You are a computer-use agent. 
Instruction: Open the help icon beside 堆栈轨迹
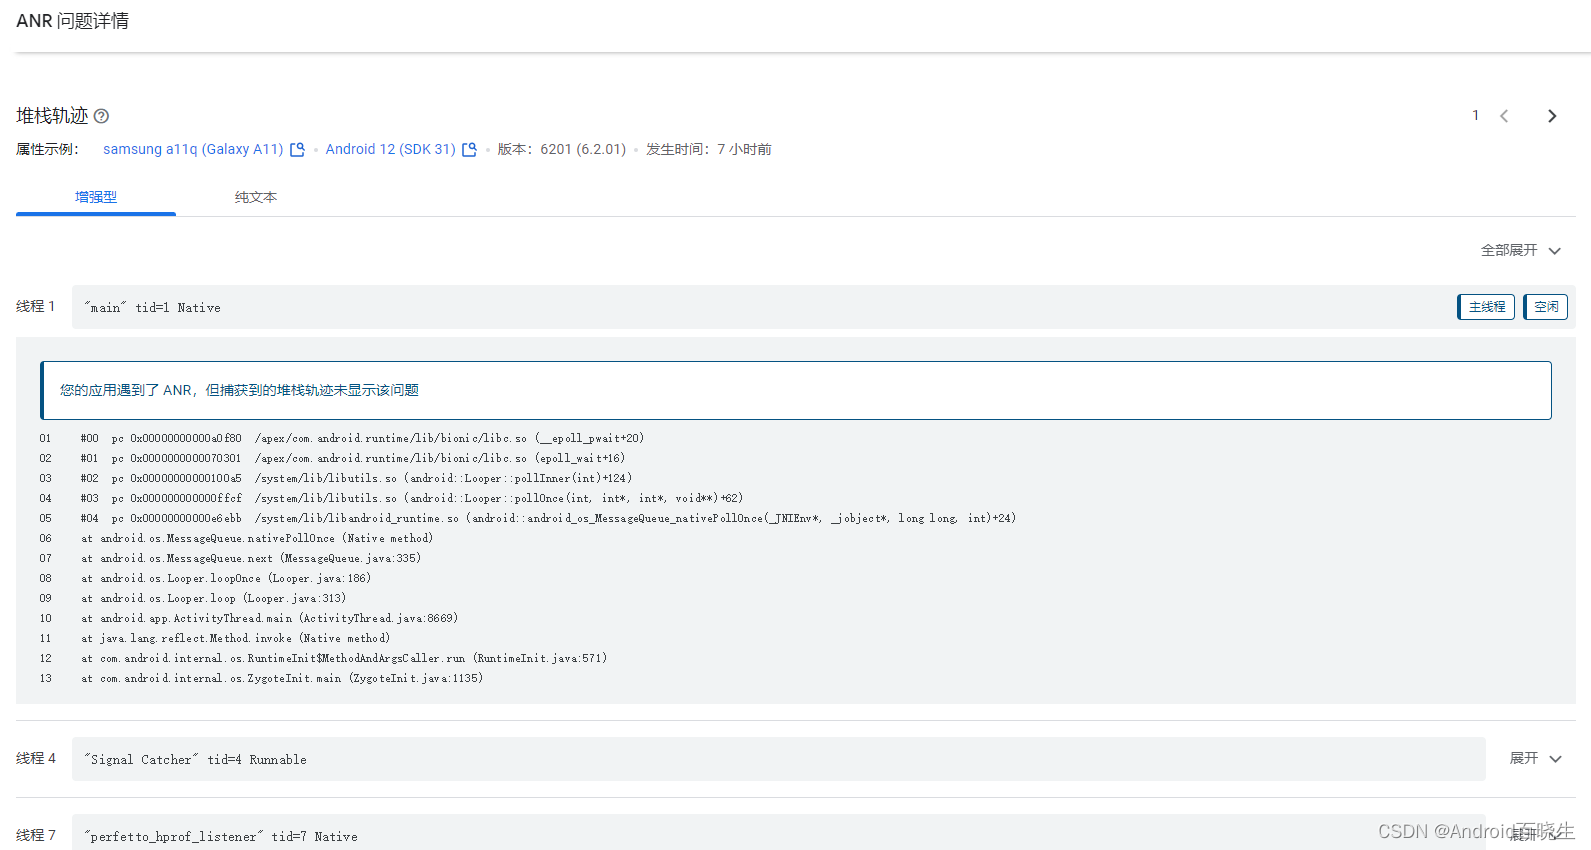[x=101, y=116]
